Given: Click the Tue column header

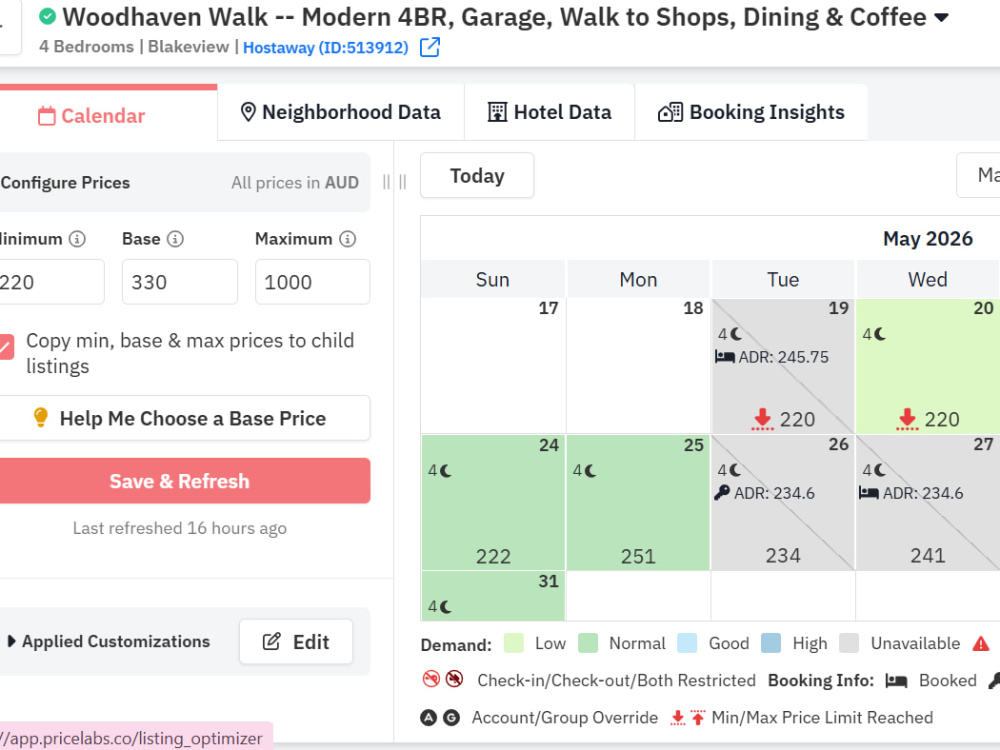Looking at the screenshot, I should [x=783, y=279].
